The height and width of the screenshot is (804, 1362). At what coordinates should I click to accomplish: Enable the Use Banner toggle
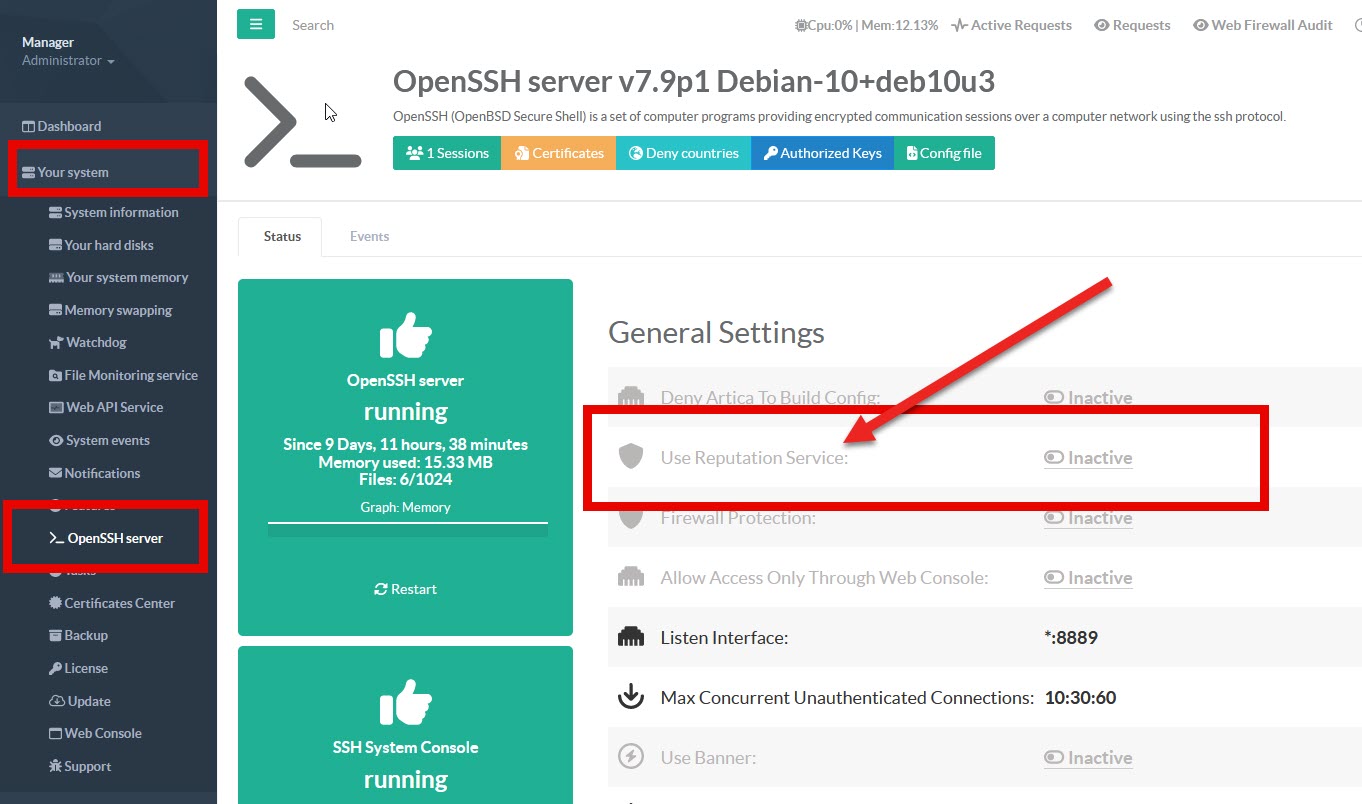1088,758
